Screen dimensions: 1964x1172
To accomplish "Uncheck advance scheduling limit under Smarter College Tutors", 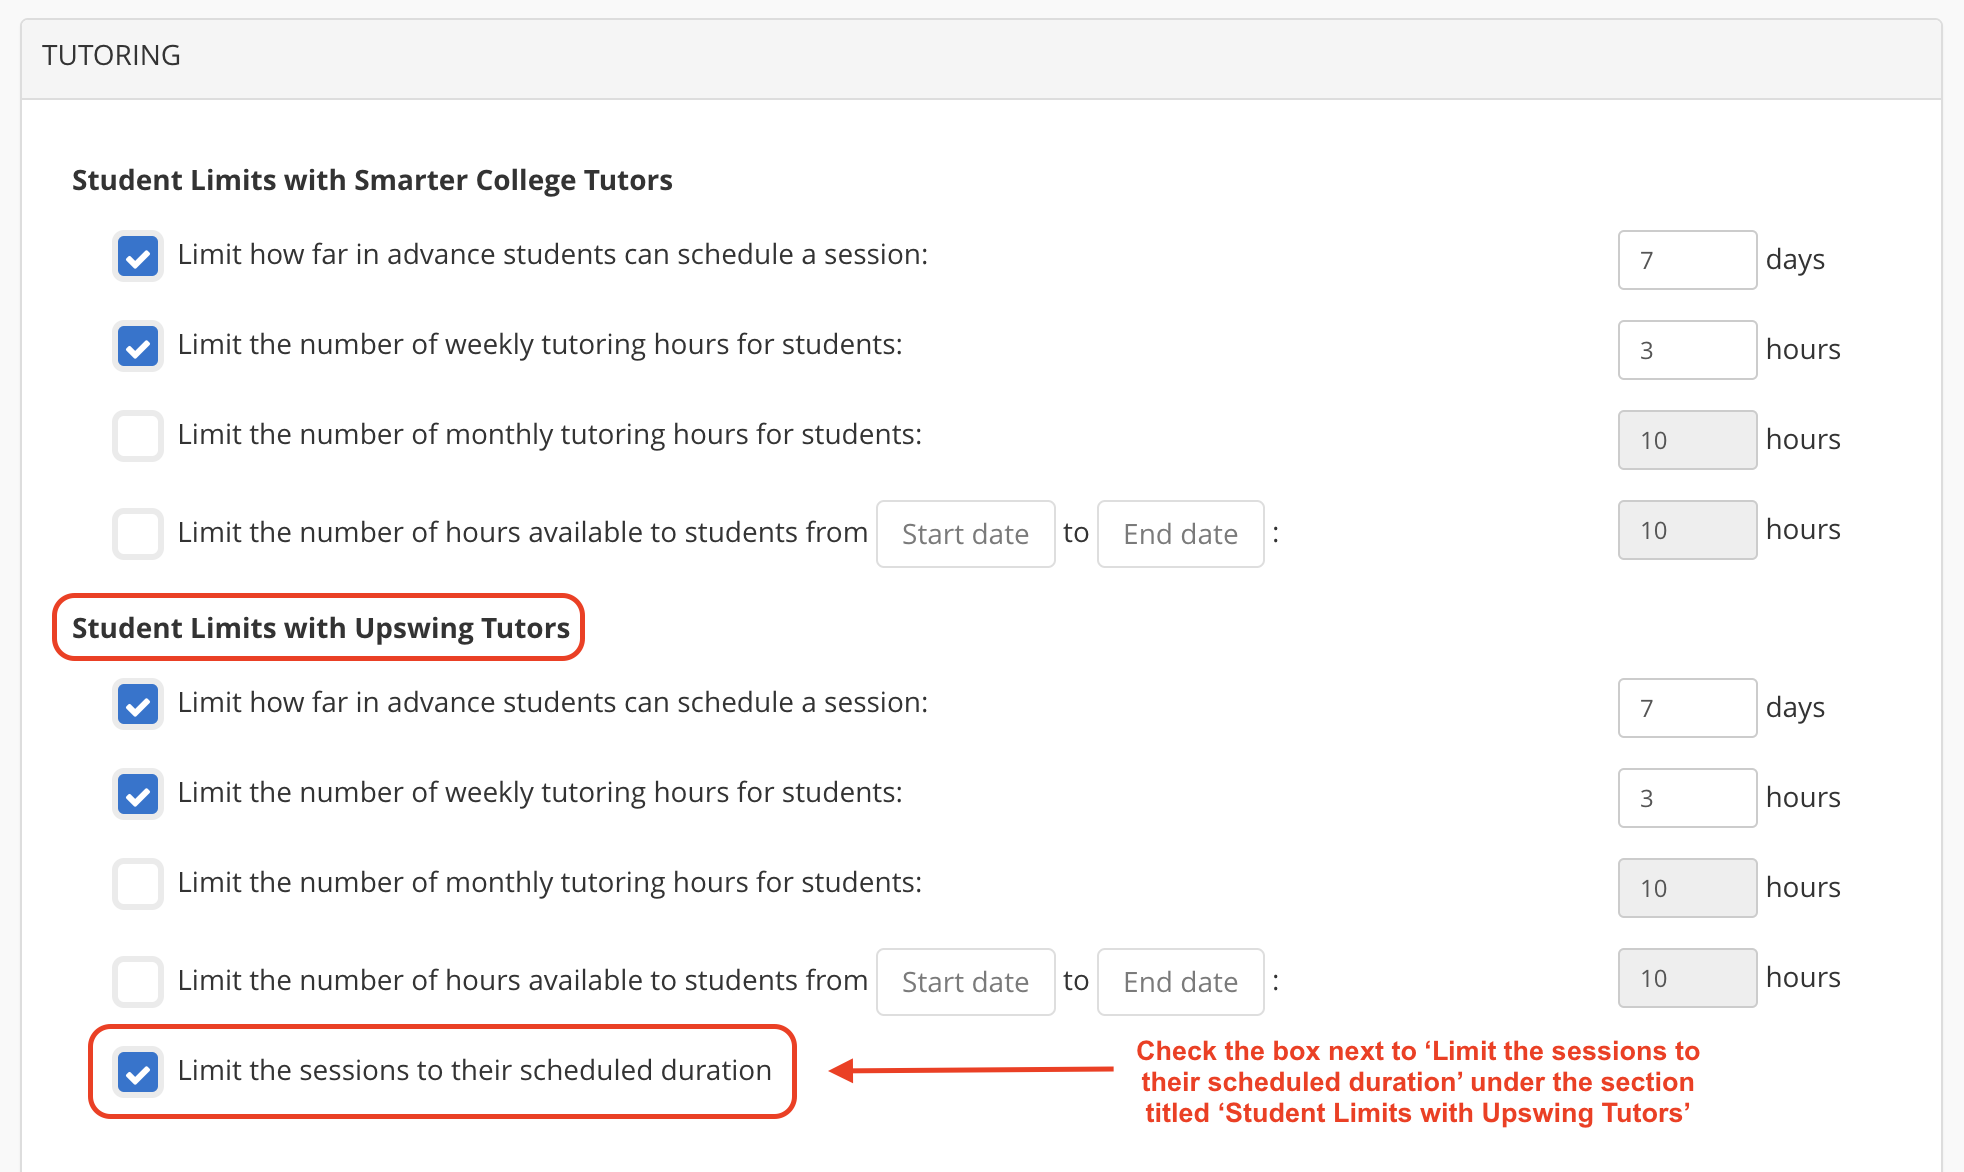I will pyautogui.click(x=138, y=257).
